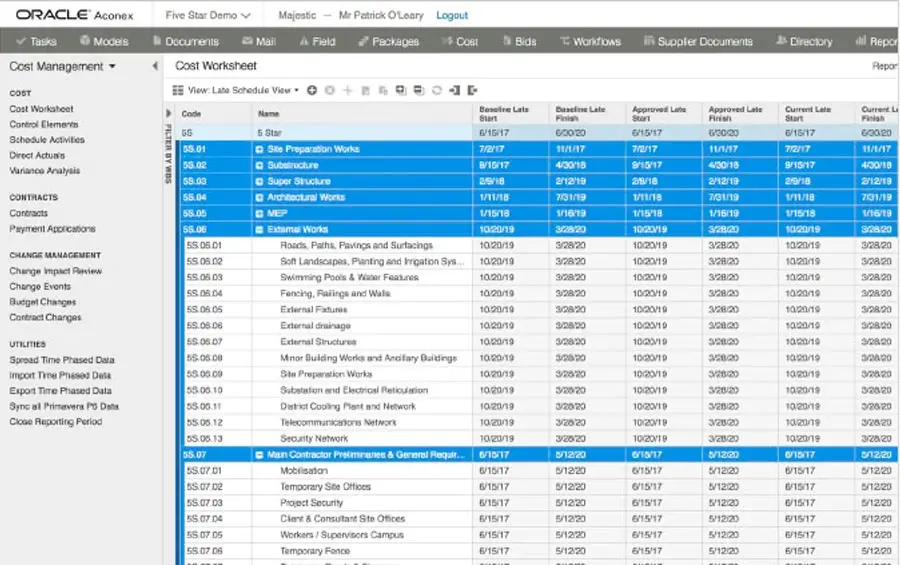Click the Logout link
Viewport: 900px width, 565px height.
tap(452, 16)
